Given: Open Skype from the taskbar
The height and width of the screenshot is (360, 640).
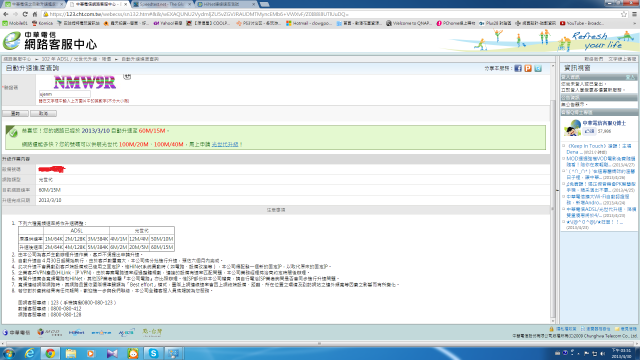Looking at the screenshot, I should click(153, 353).
